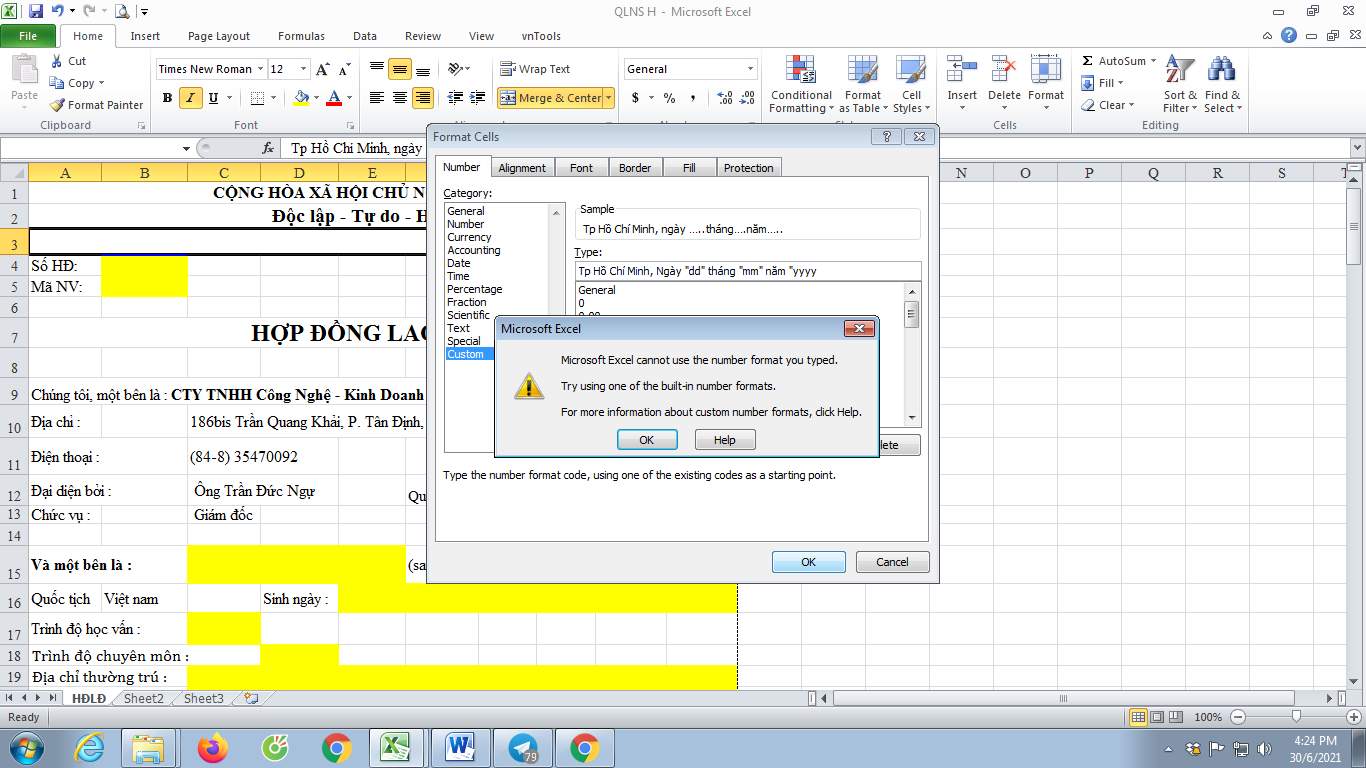Open Word from the Windows taskbar
This screenshot has height=768, width=1366.
[x=461, y=747]
